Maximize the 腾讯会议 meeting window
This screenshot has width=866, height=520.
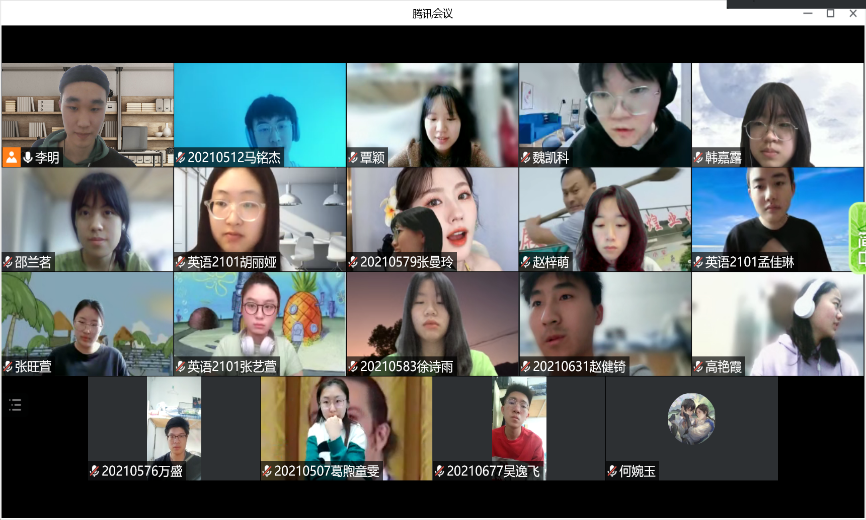[x=830, y=13]
